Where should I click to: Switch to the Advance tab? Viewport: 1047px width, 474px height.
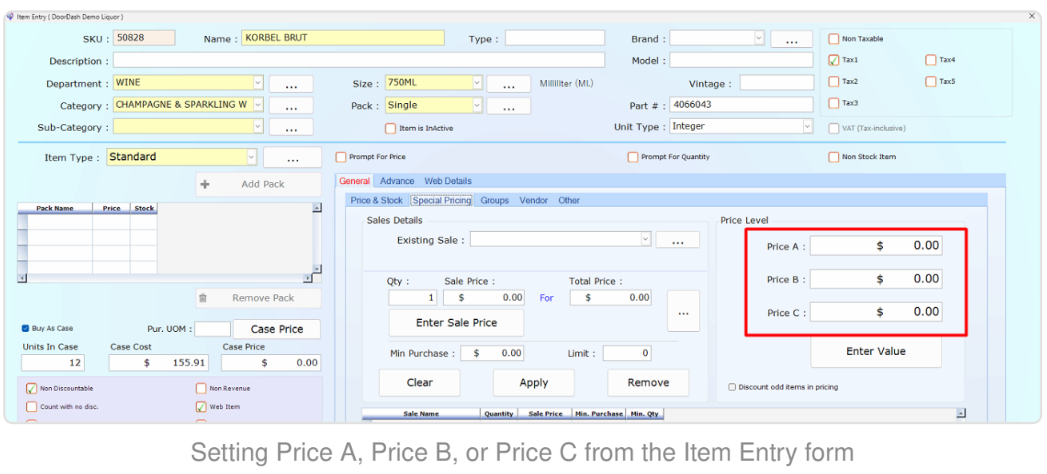[x=397, y=181]
